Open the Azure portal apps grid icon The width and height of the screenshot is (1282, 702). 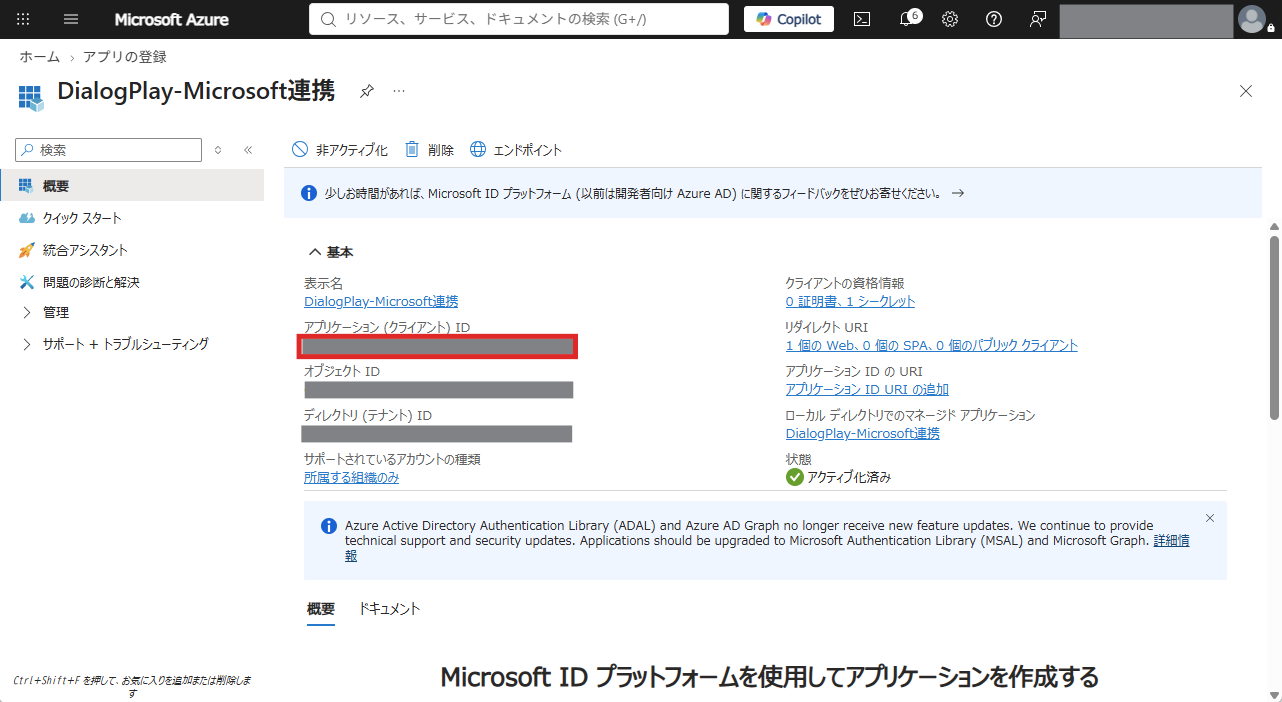pos(23,19)
